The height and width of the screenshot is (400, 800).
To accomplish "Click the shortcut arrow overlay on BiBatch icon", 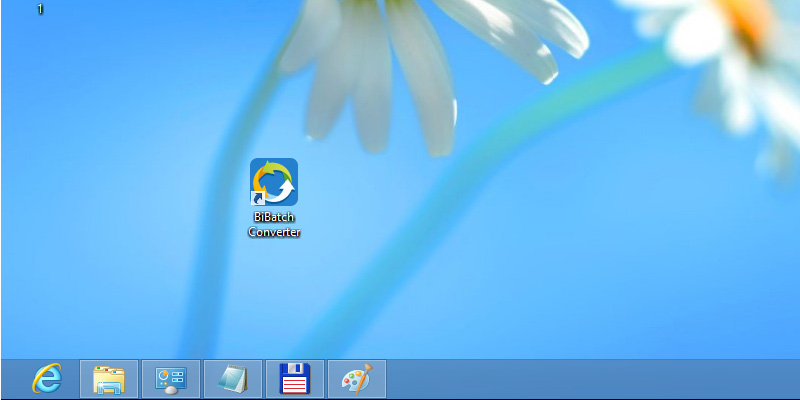I will click(257, 199).
